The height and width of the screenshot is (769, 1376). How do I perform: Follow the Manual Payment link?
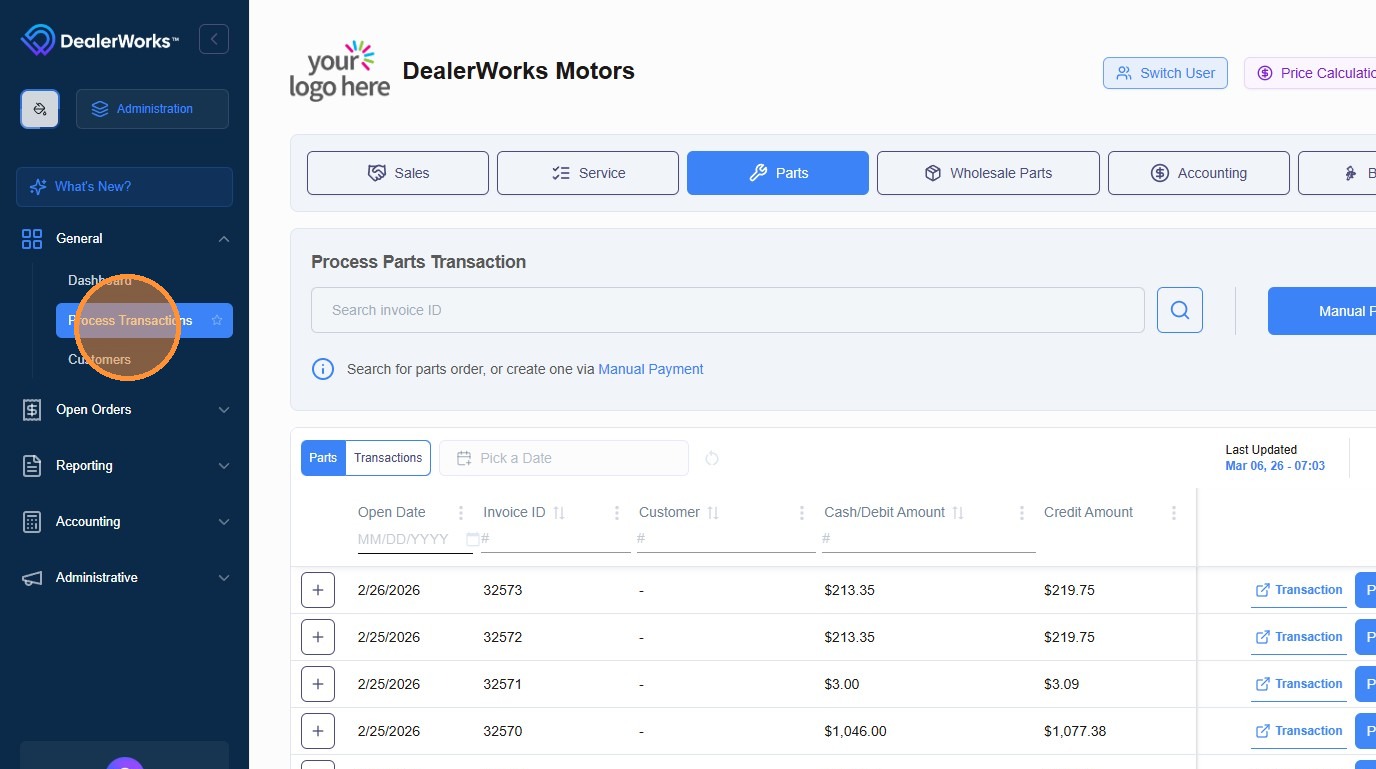pyautogui.click(x=651, y=369)
